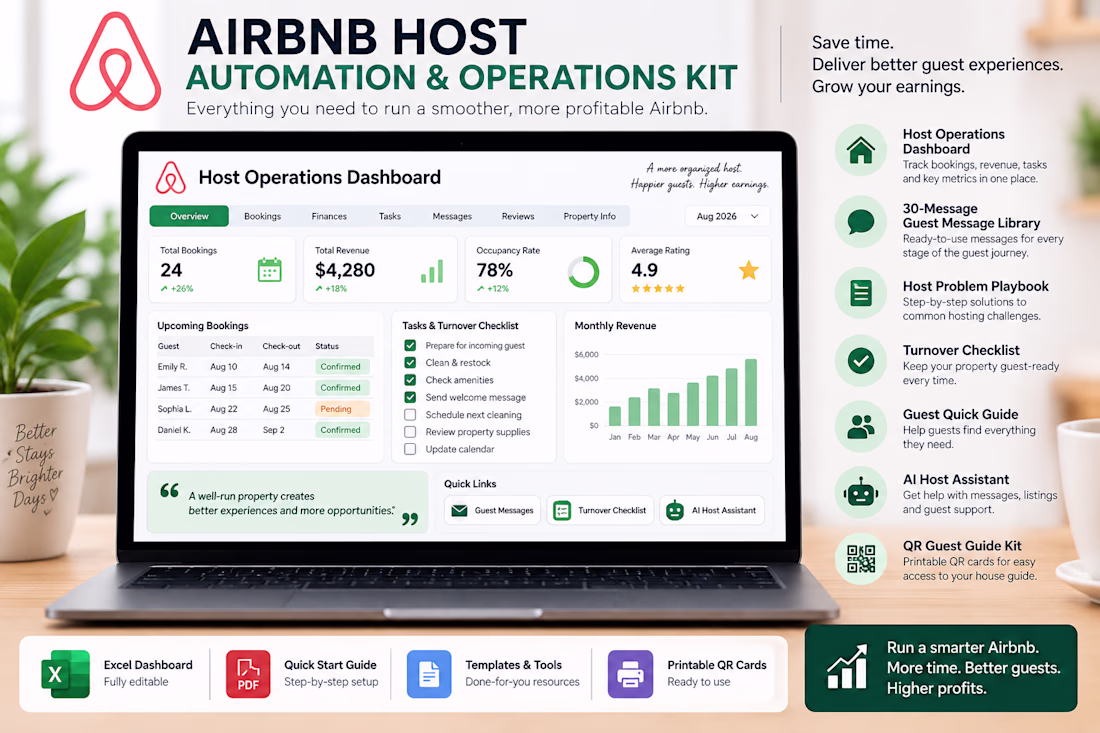
Task: Click the Airbnb logo beside the dashboard title
Action: tap(170, 177)
